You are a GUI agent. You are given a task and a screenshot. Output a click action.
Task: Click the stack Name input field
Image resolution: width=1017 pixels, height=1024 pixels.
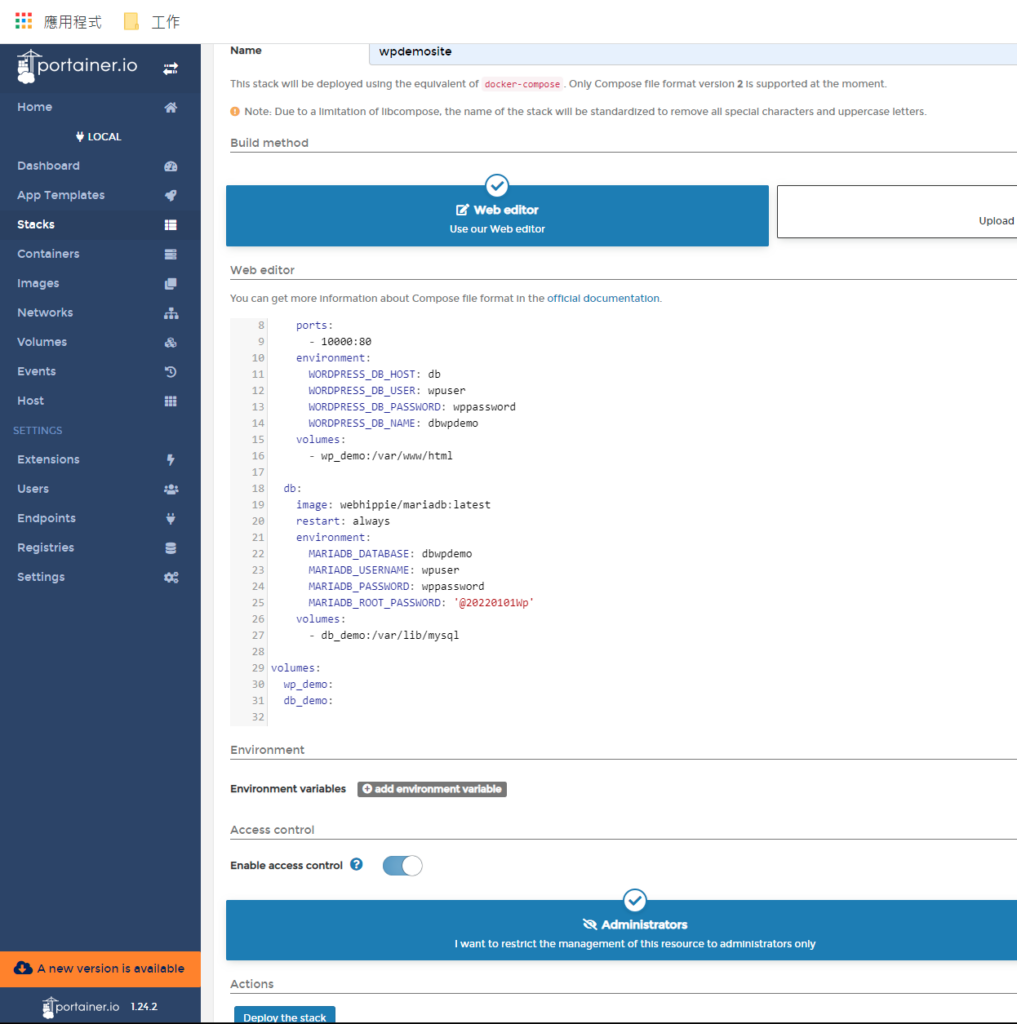690,51
